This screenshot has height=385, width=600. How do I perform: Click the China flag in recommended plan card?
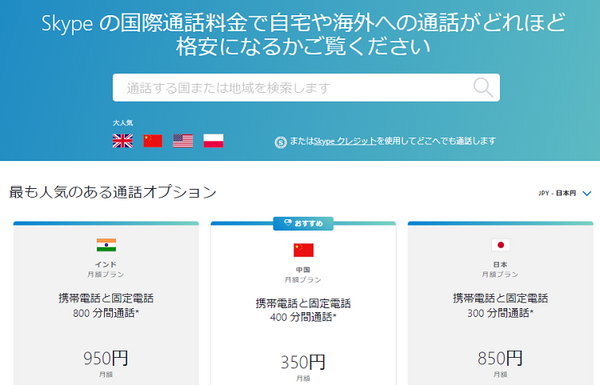click(x=303, y=250)
